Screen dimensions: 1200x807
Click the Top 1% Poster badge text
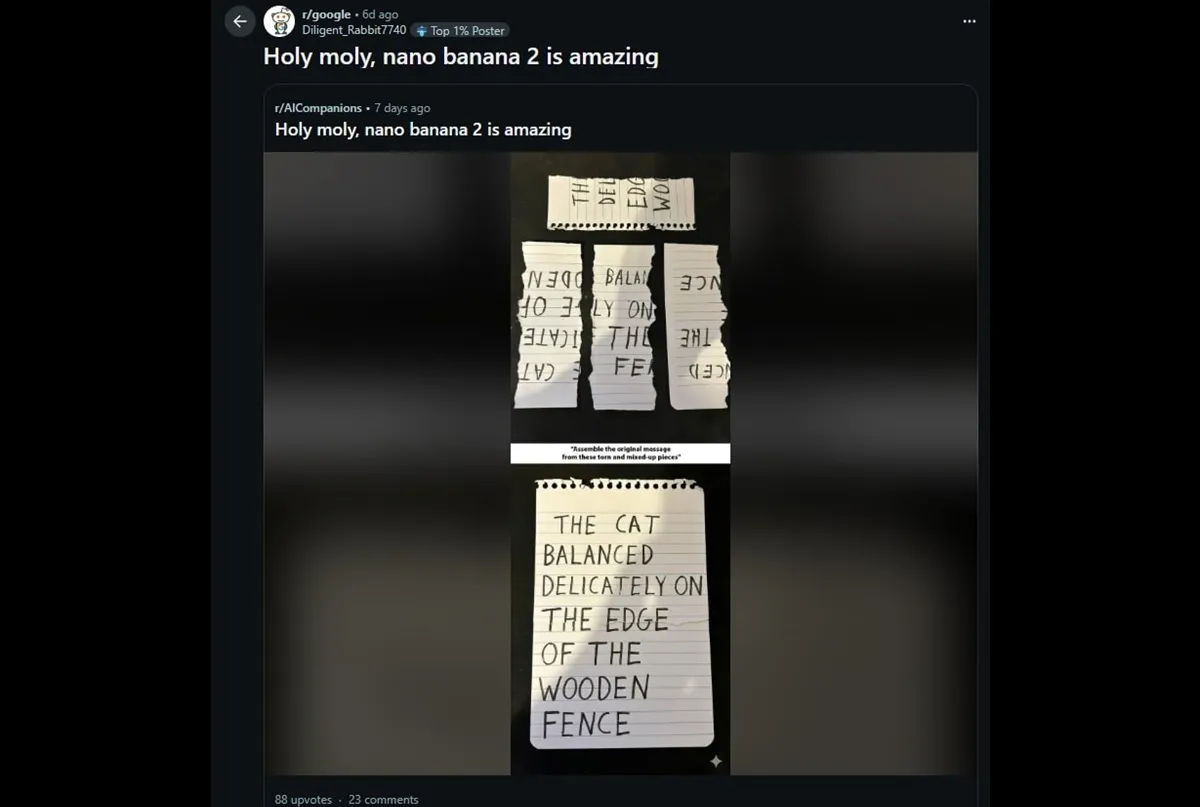point(467,31)
